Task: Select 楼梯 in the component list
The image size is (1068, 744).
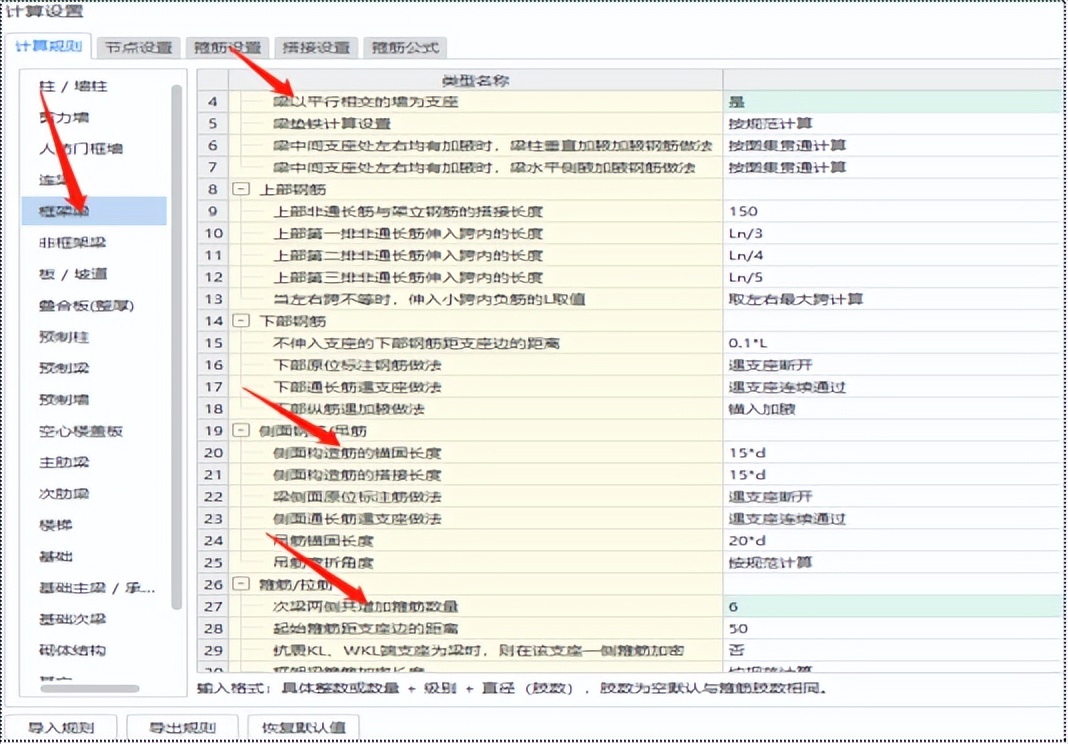Action: coord(56,525)
